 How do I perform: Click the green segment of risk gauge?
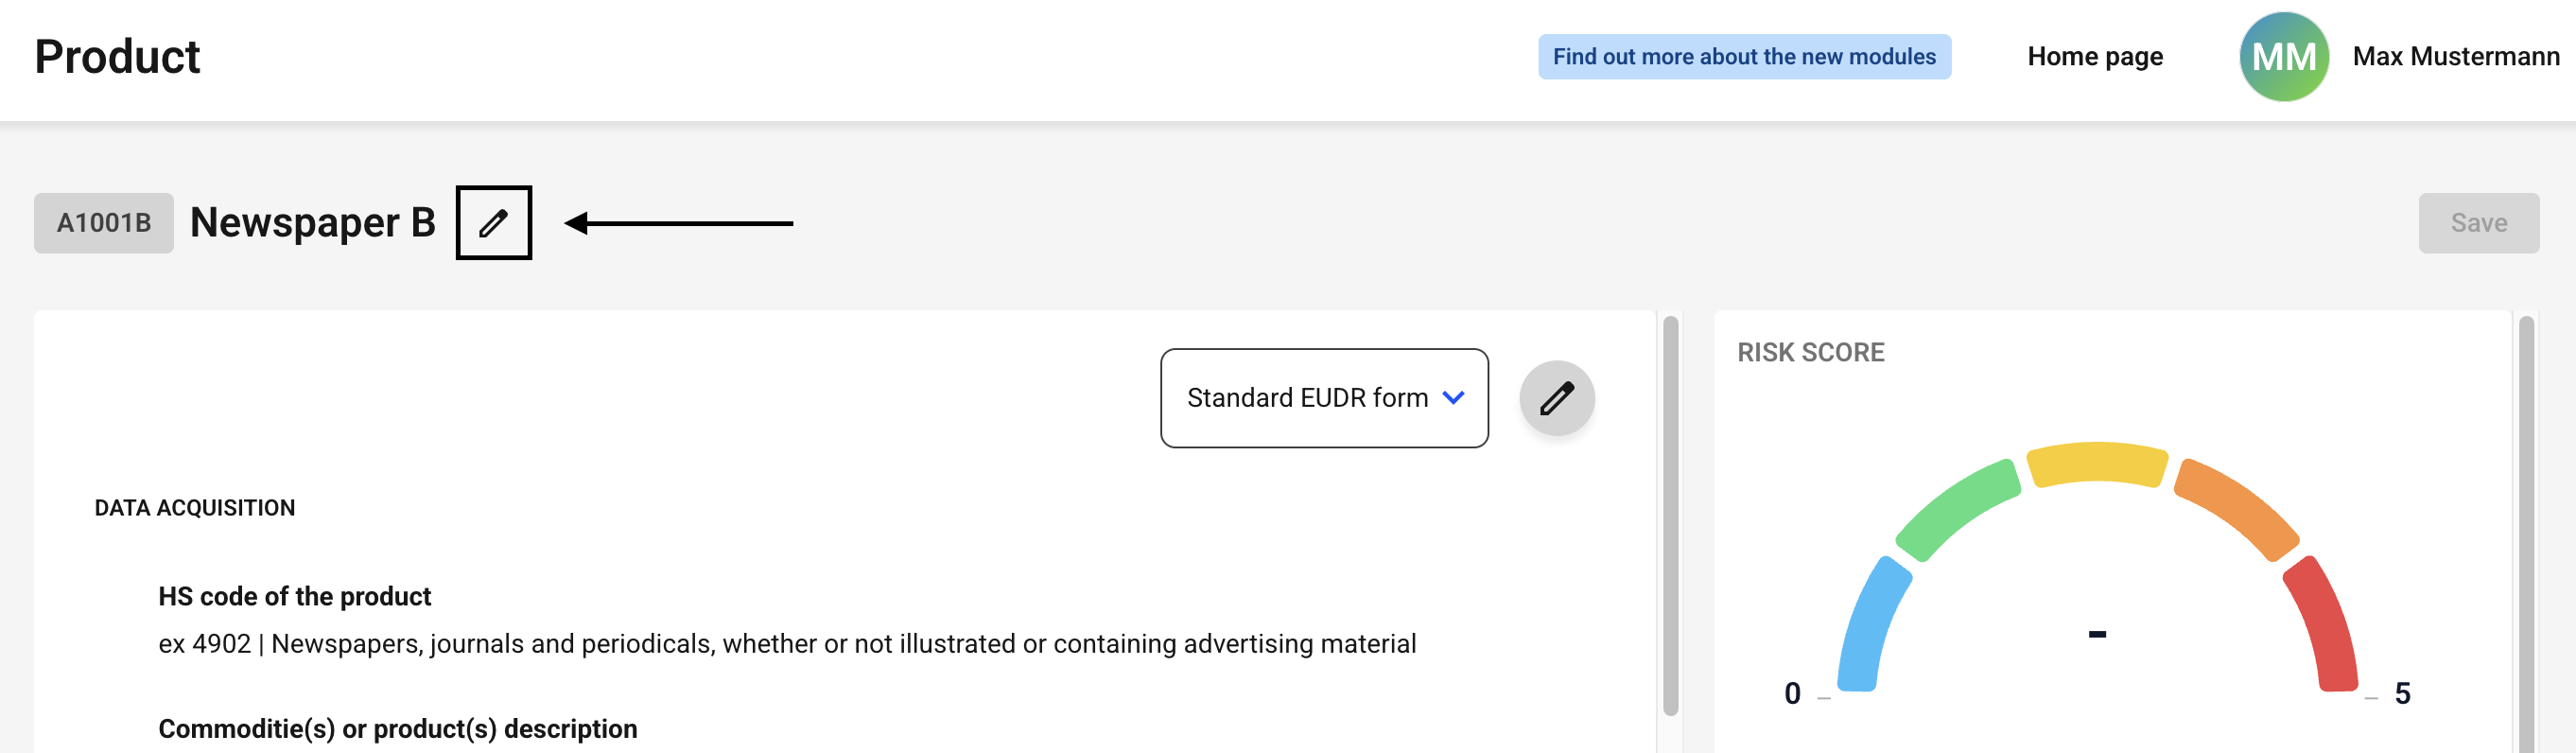(x=1956, y=508)
